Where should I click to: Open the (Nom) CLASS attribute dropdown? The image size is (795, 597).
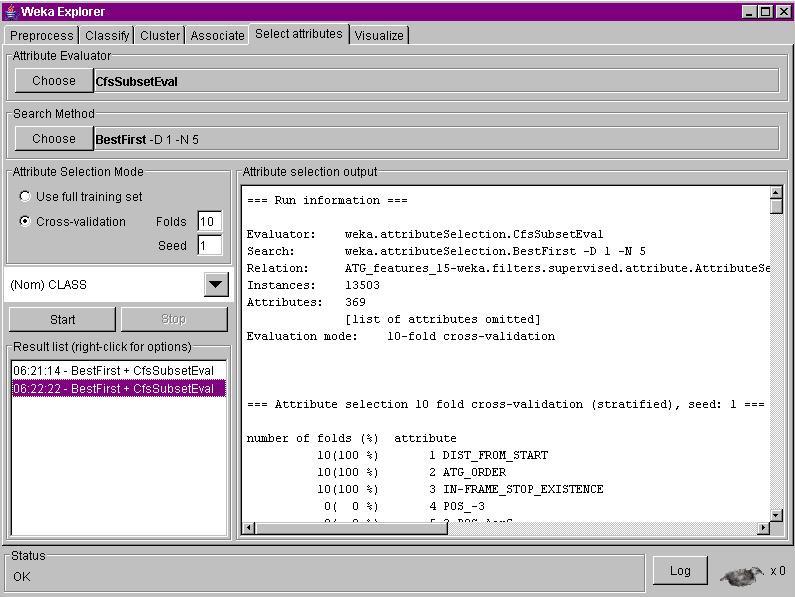tap(216, 284)
